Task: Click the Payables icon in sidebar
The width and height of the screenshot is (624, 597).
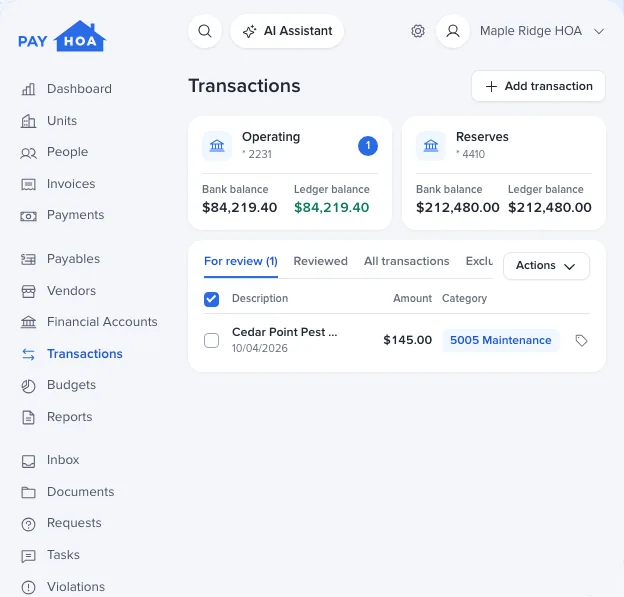Action: tap(28, 259)
